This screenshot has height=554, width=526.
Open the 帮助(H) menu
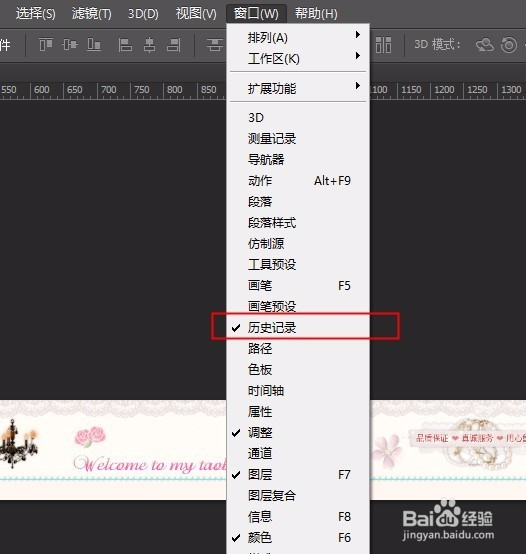tap(316, 14)
